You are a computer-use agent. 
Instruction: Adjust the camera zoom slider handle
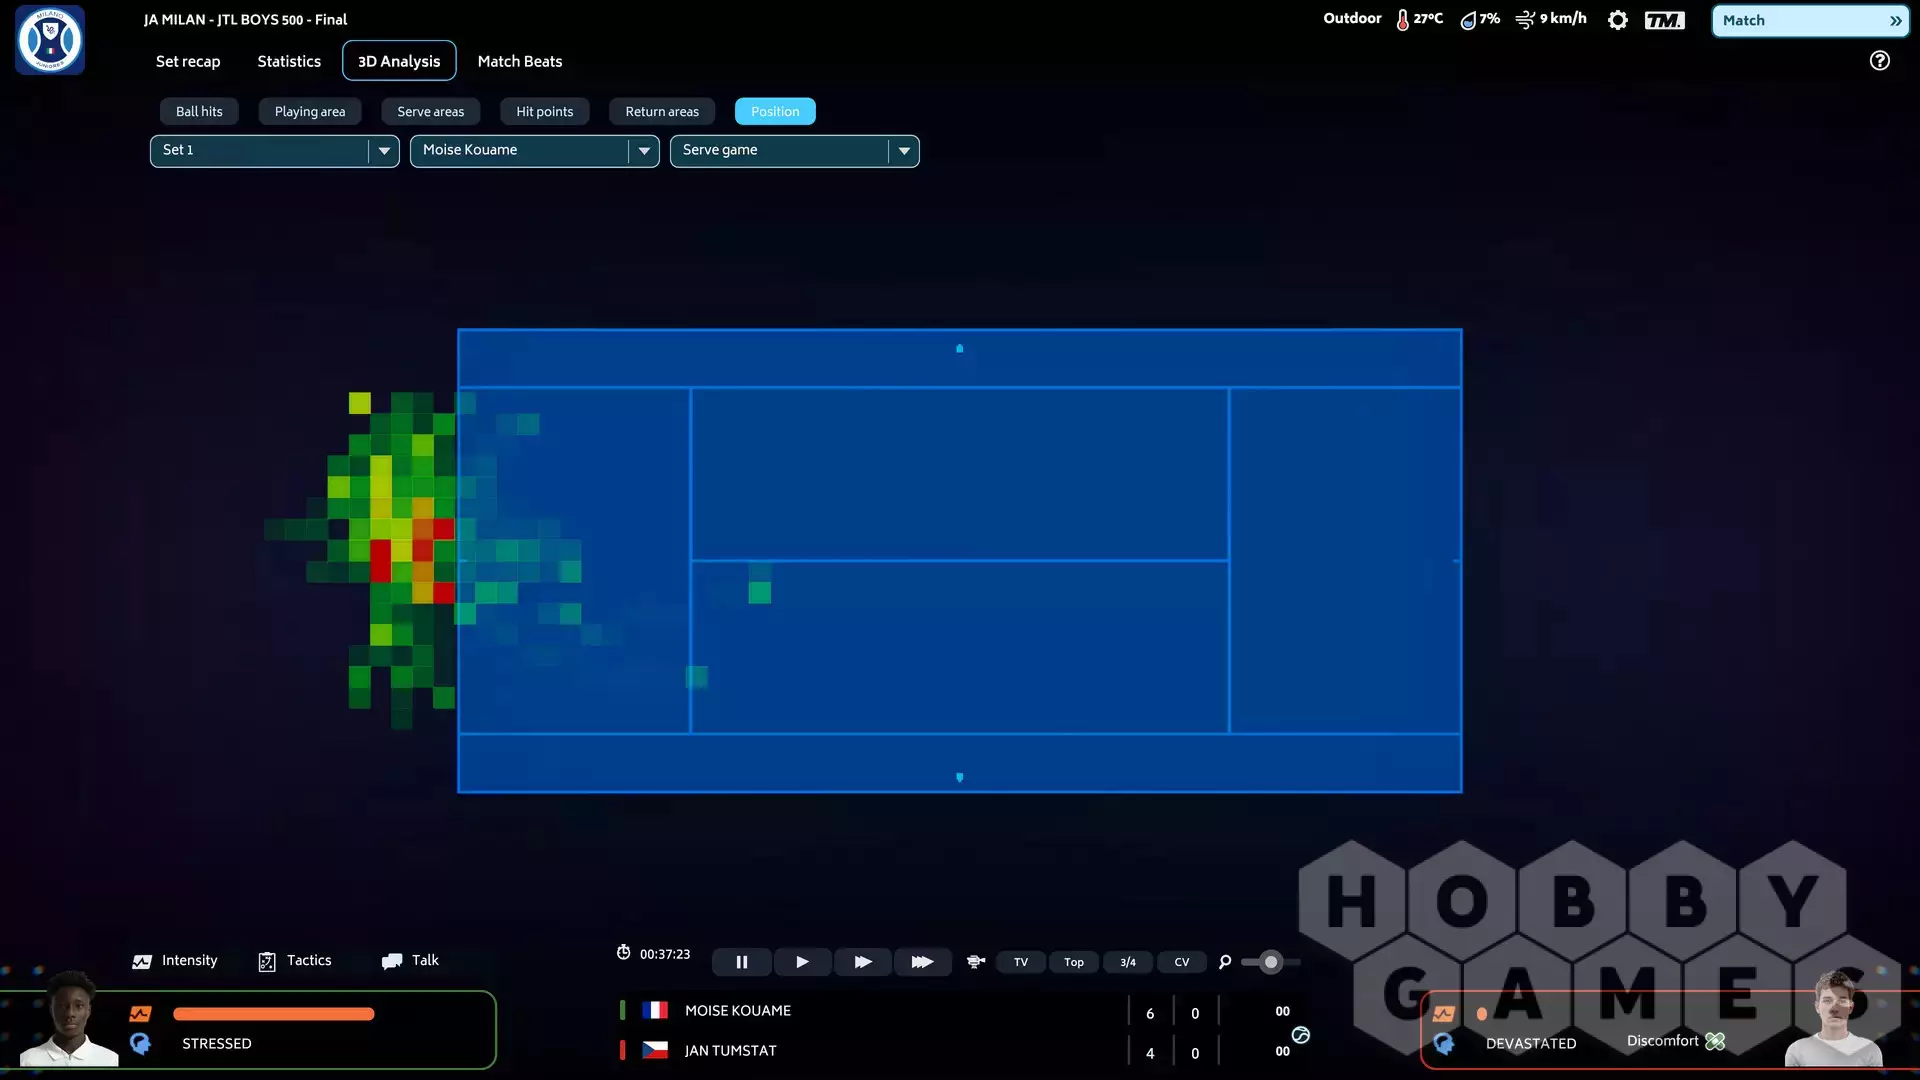coord(1270,962)
